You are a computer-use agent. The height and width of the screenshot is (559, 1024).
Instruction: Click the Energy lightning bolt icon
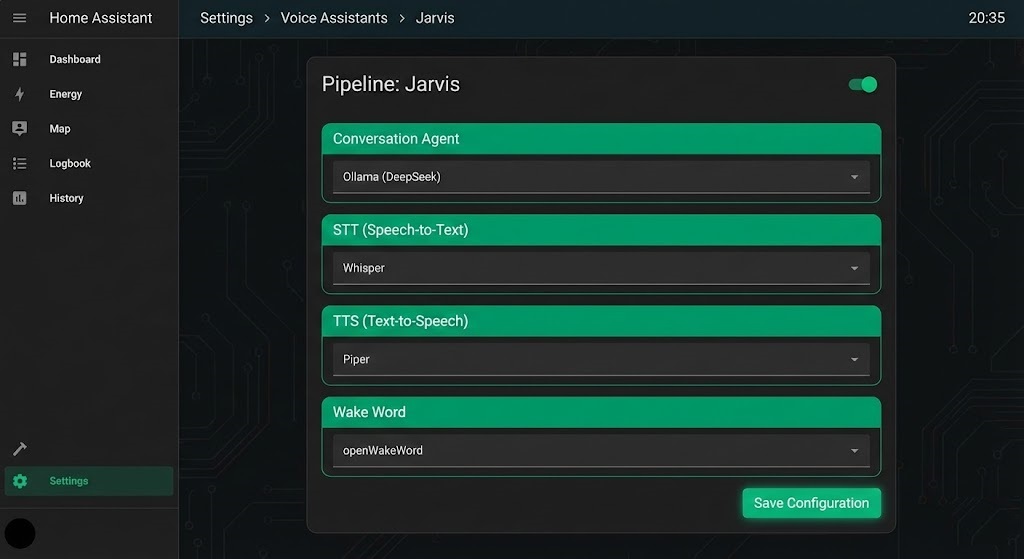20,94
